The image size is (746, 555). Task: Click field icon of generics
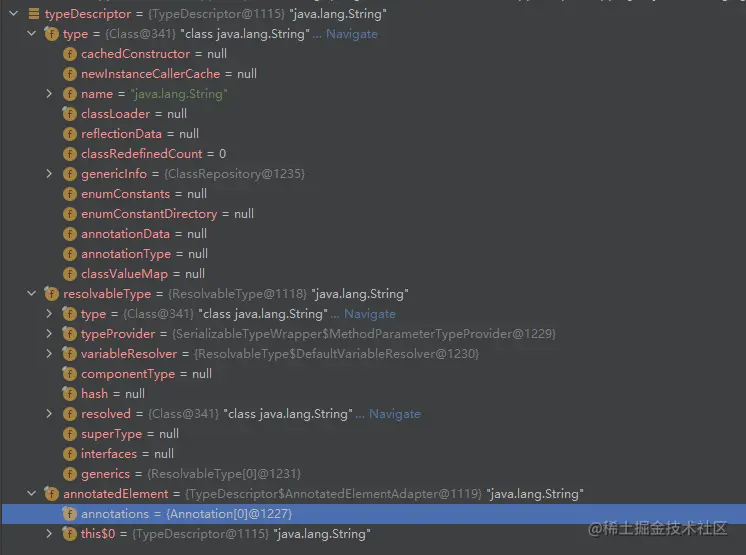[69, 473]
